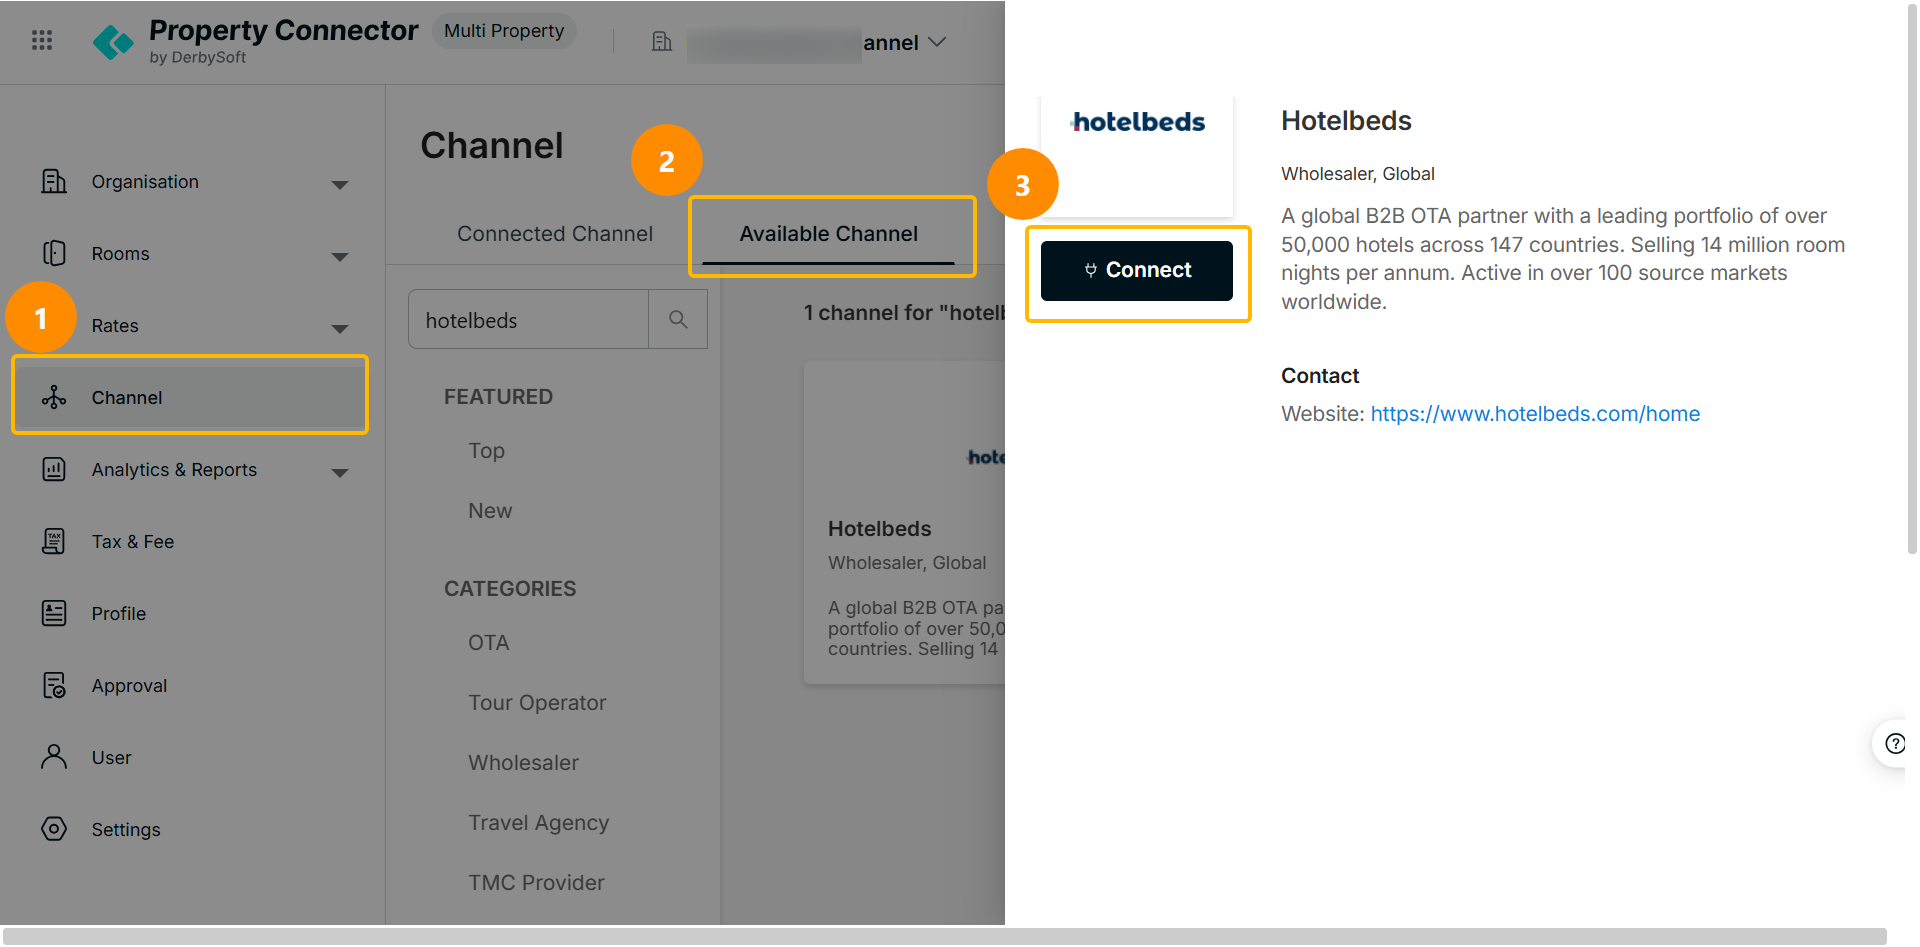Click the hotelbeds logo in detail panel
Viewport: 1920px width, 947px height.
1138,122
